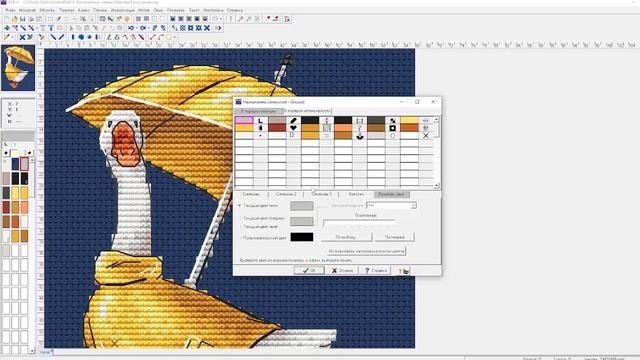Select the letter T text tool icon
This screenshot has height=360, width=640.
click(x=51, y=28)
